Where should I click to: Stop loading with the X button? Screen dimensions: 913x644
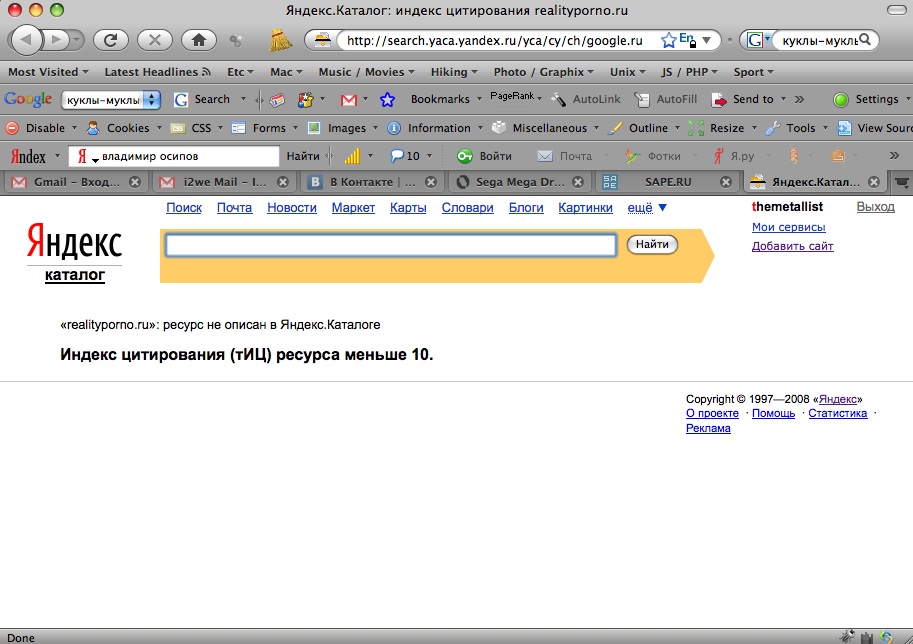(154, 40)
